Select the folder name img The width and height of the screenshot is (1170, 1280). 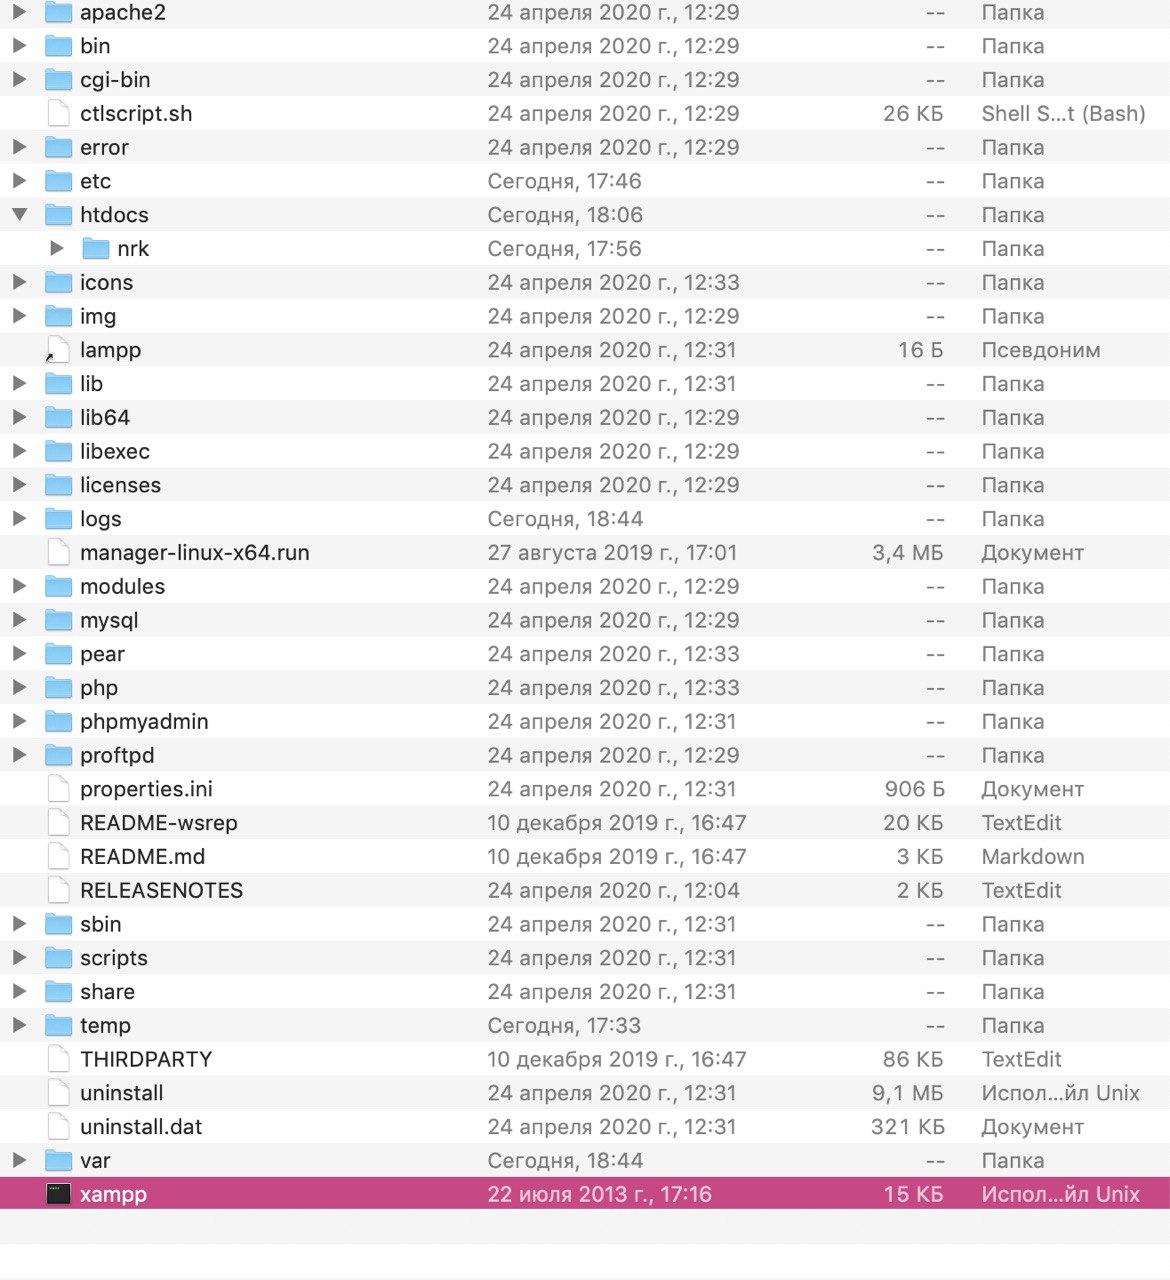pos(98,317)
